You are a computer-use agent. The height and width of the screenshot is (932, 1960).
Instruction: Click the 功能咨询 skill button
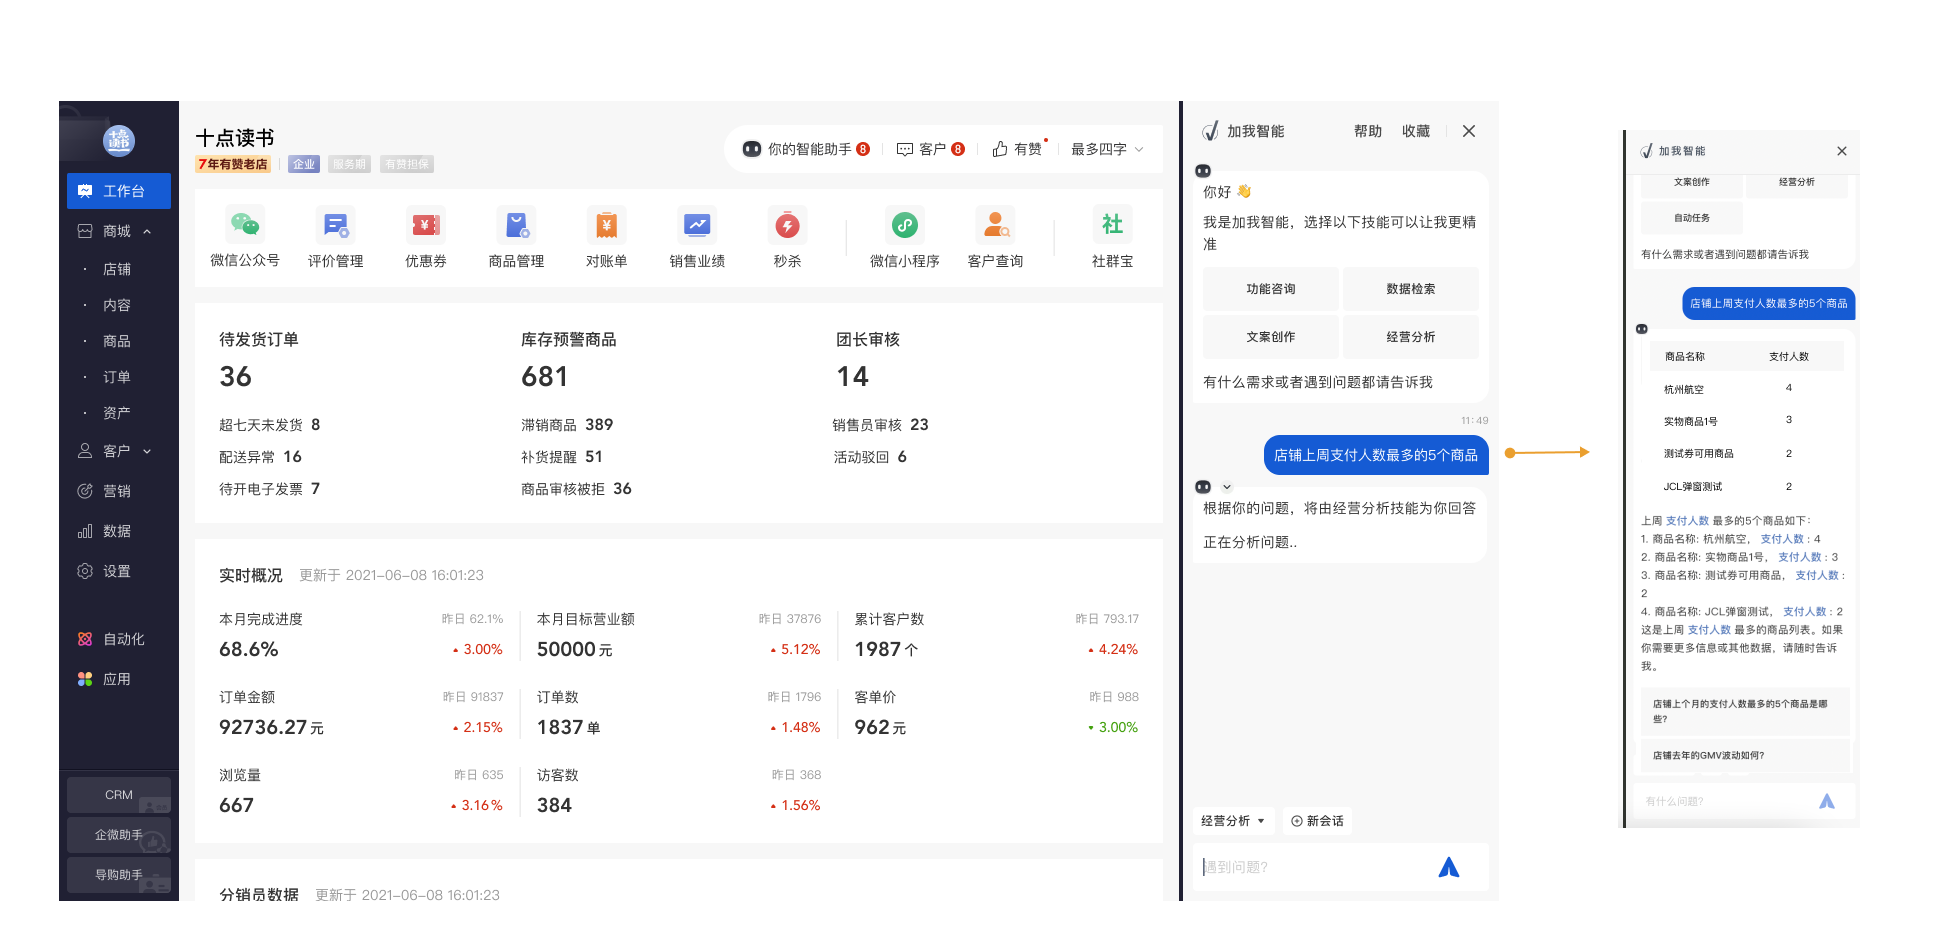point(1270,289)
